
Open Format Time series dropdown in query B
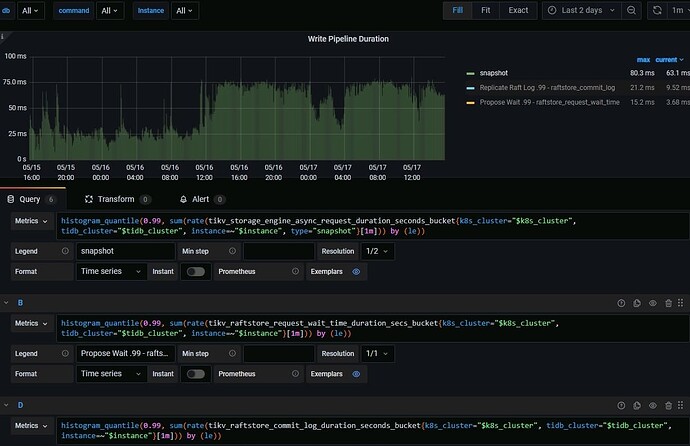coord(111,373)
